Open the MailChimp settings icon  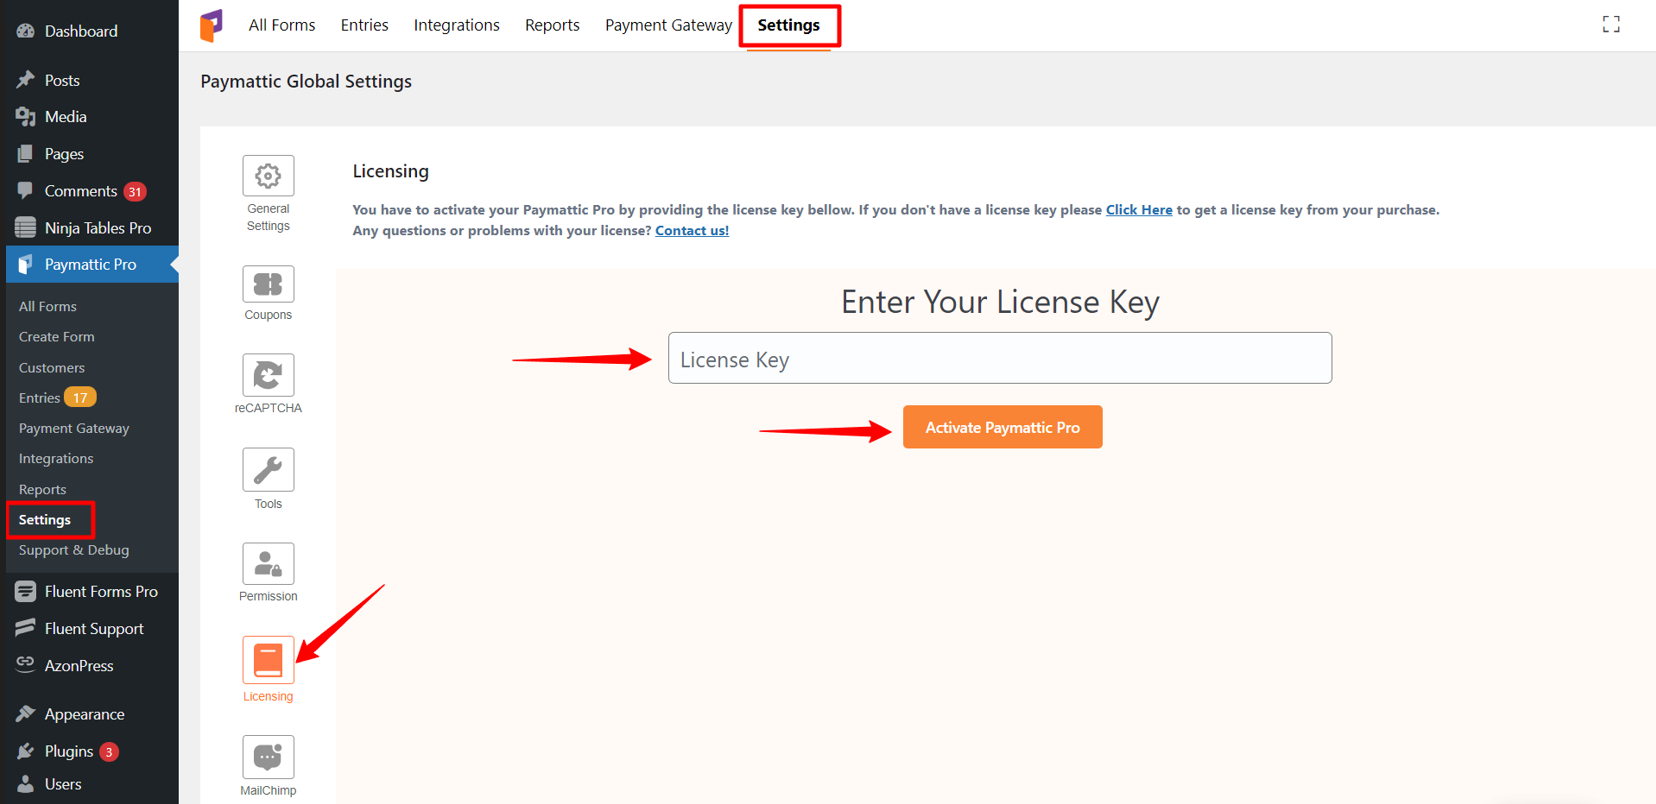coord(268,757)
